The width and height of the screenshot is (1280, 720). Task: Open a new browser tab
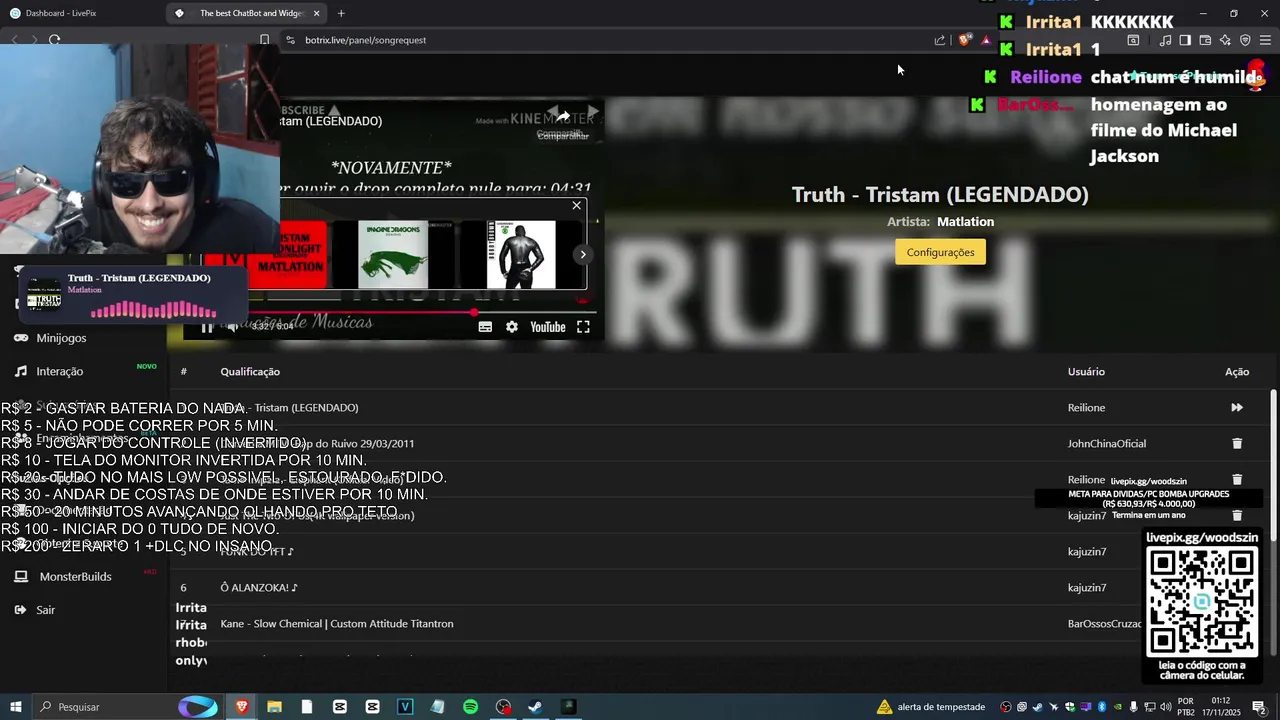coord(341,13)
